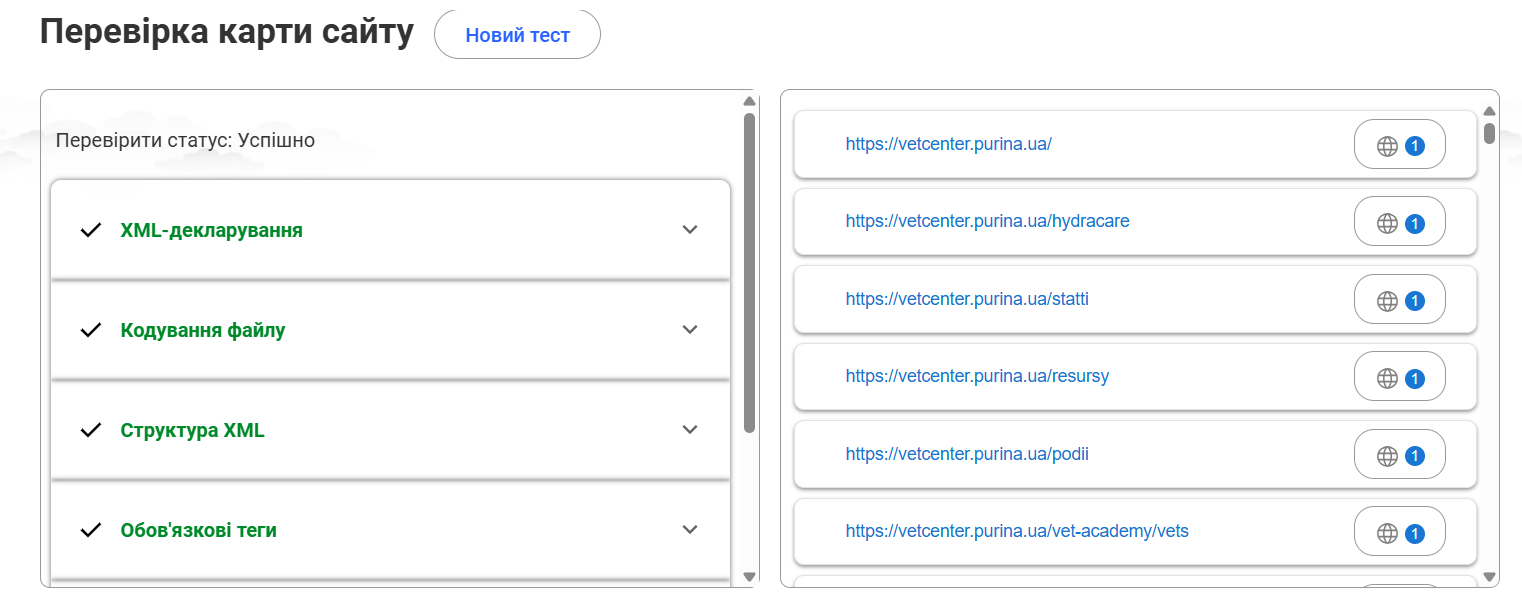Click the checkmark icon next to Структура XML
The height and width of the screenshot is (611, 1522).
(91, 430)
